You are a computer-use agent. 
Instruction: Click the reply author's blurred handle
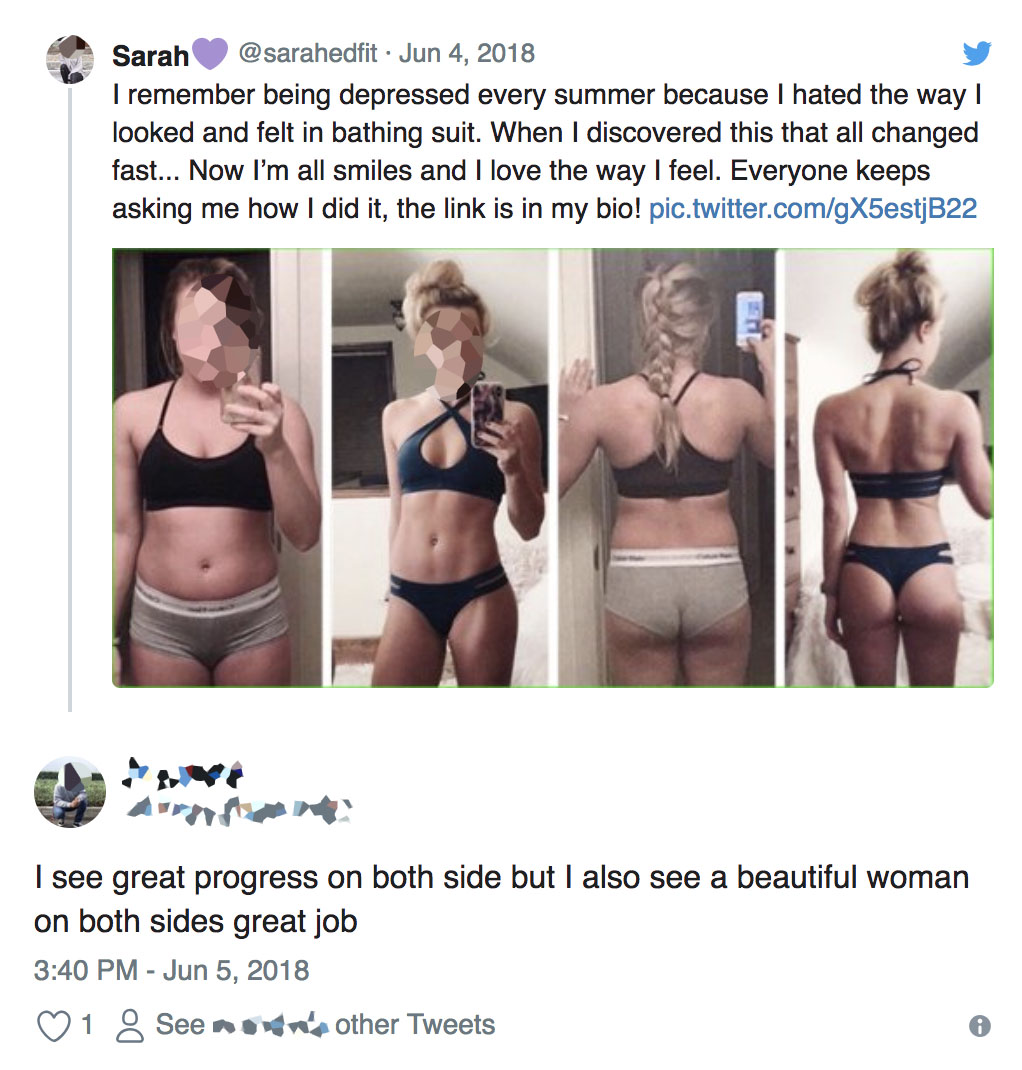coord(239,810)
